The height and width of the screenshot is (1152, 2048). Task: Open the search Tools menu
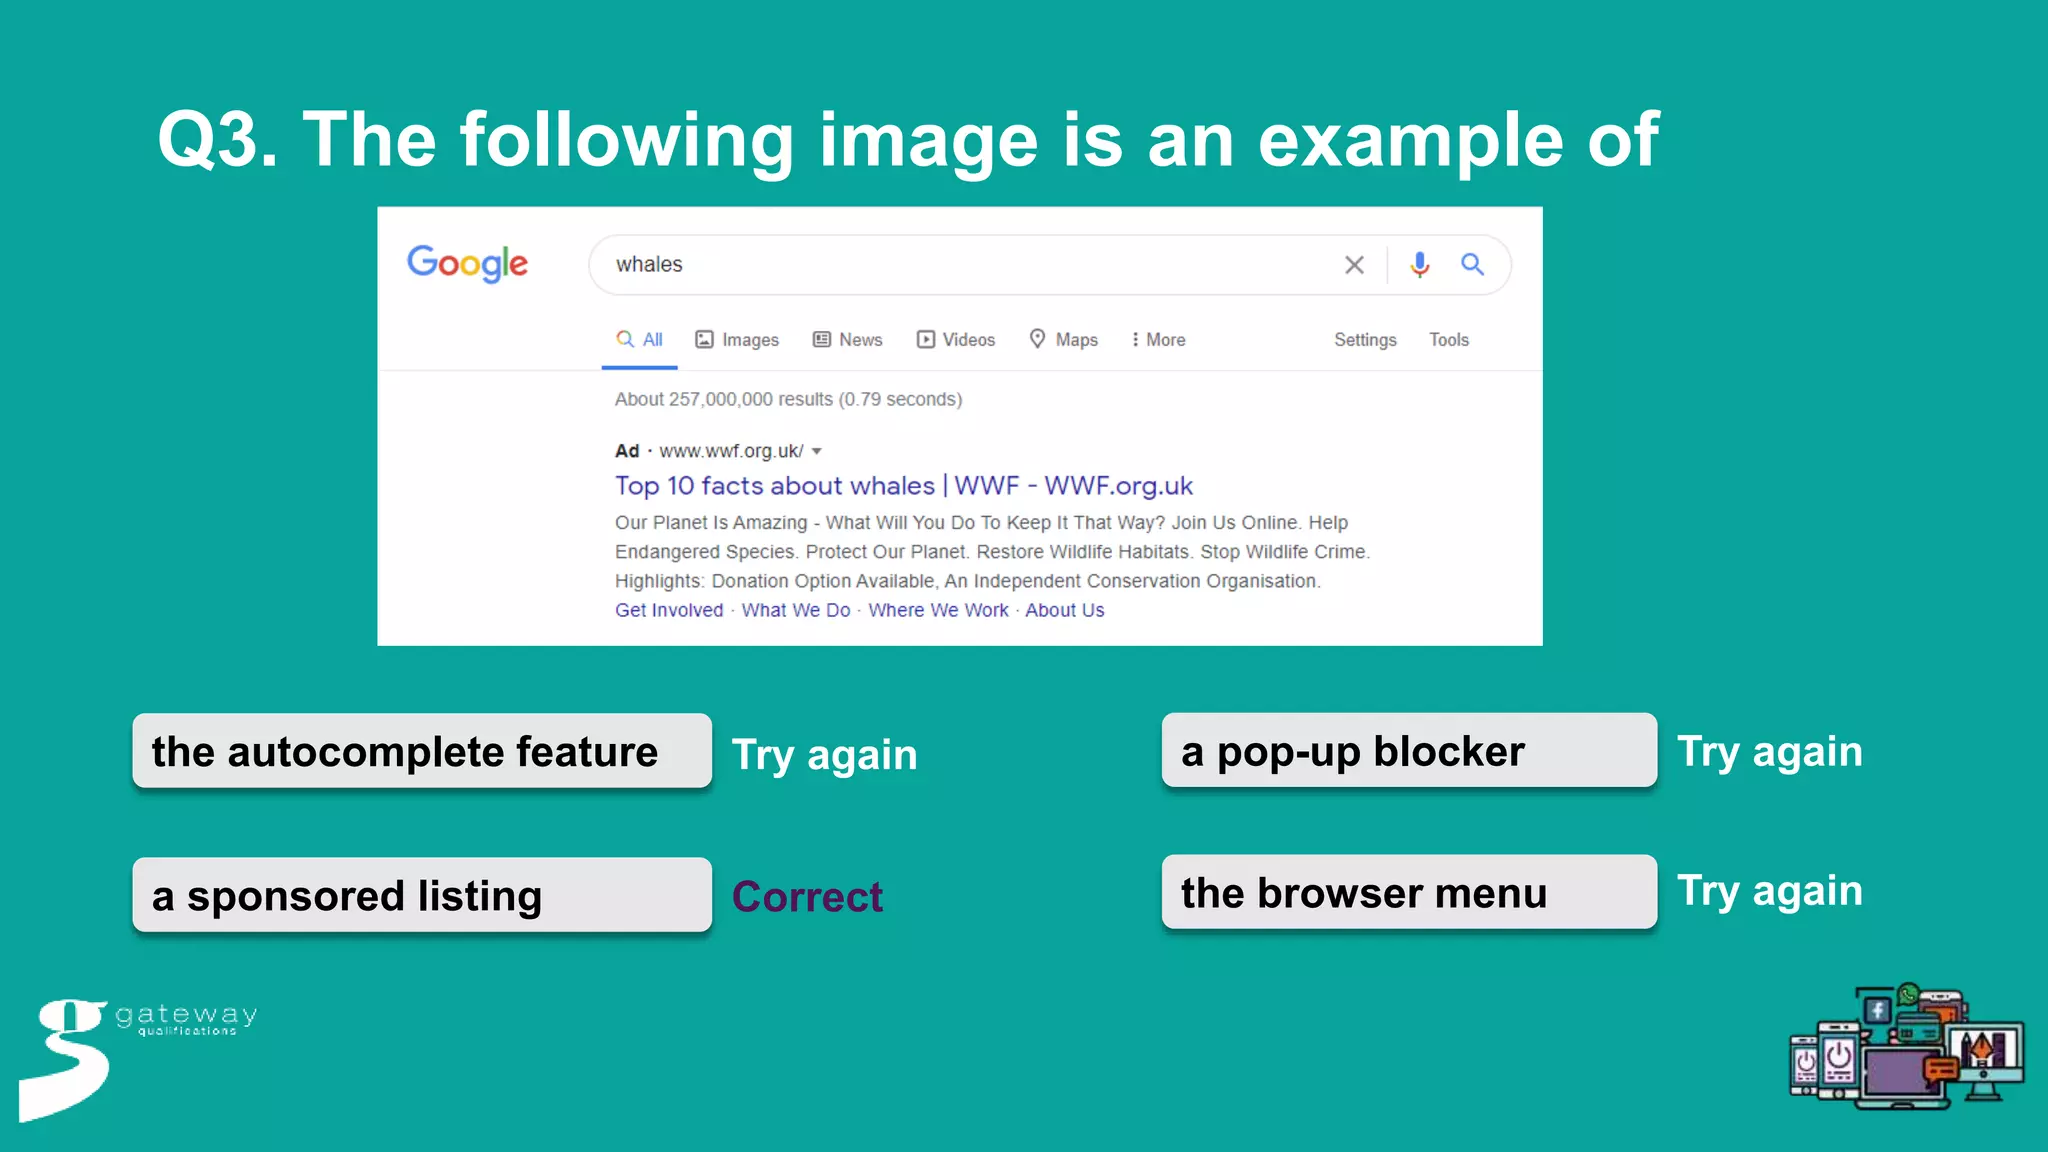[1448, 340]
